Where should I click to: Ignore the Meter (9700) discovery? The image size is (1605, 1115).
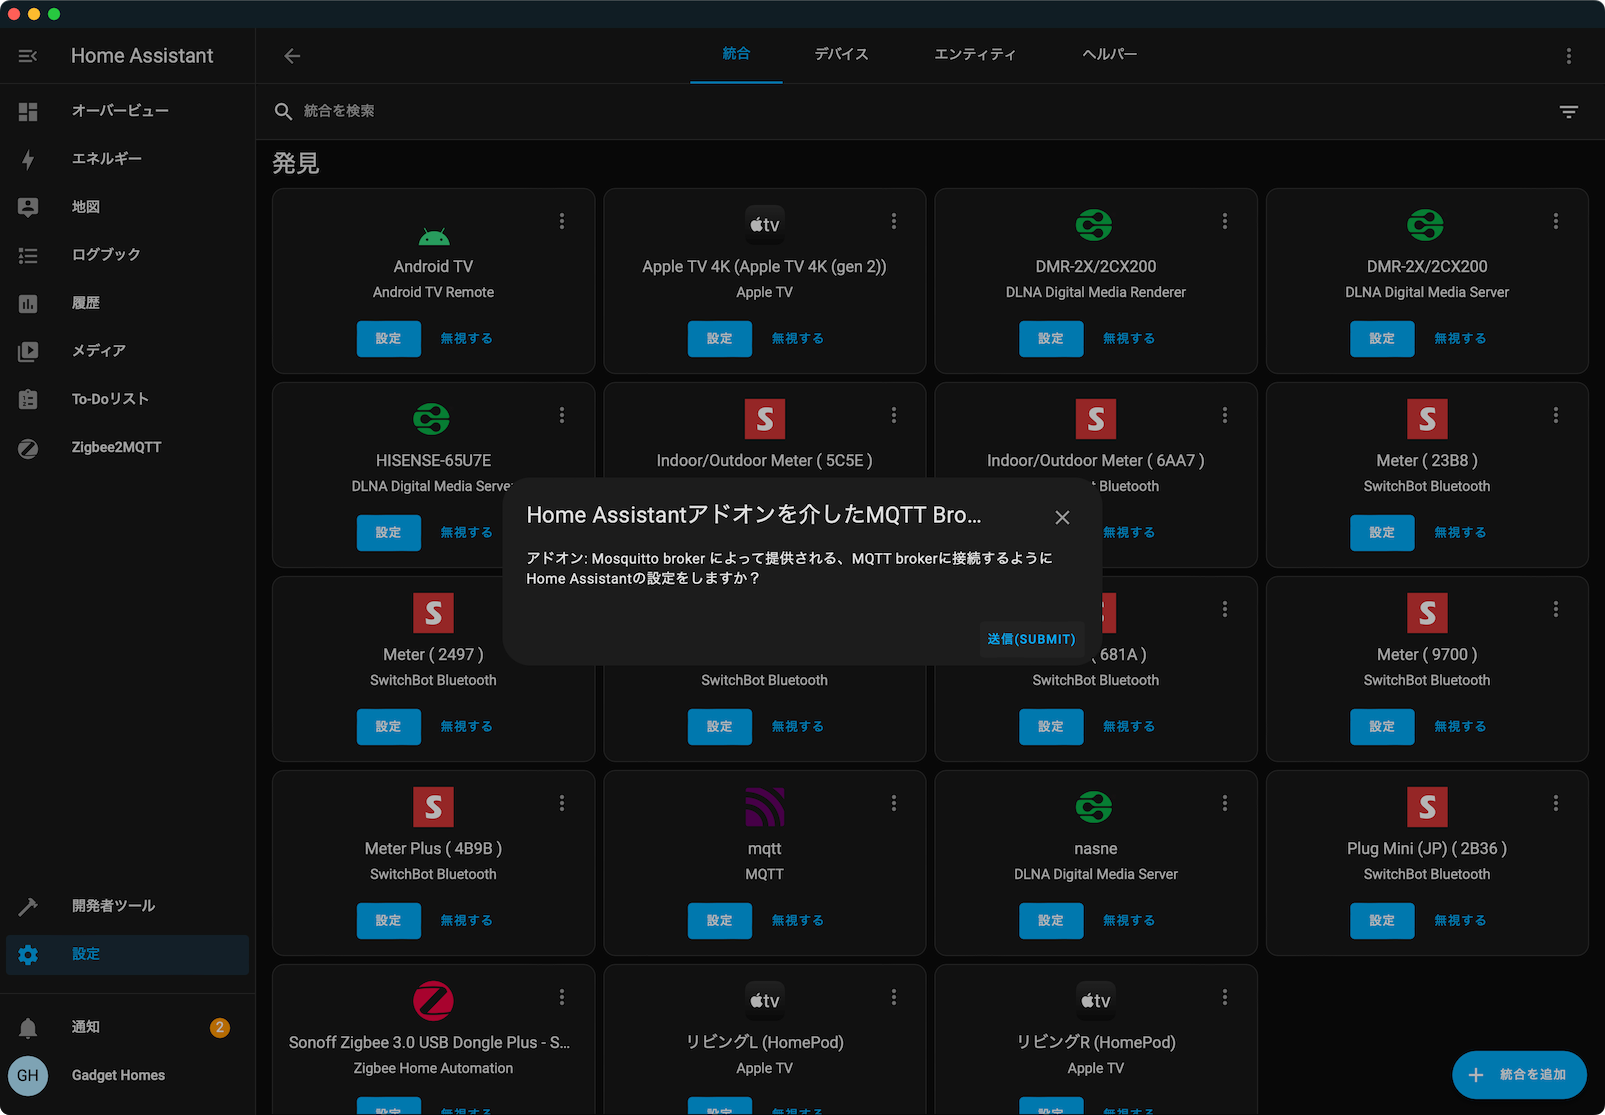click(x=1460, y=727)
